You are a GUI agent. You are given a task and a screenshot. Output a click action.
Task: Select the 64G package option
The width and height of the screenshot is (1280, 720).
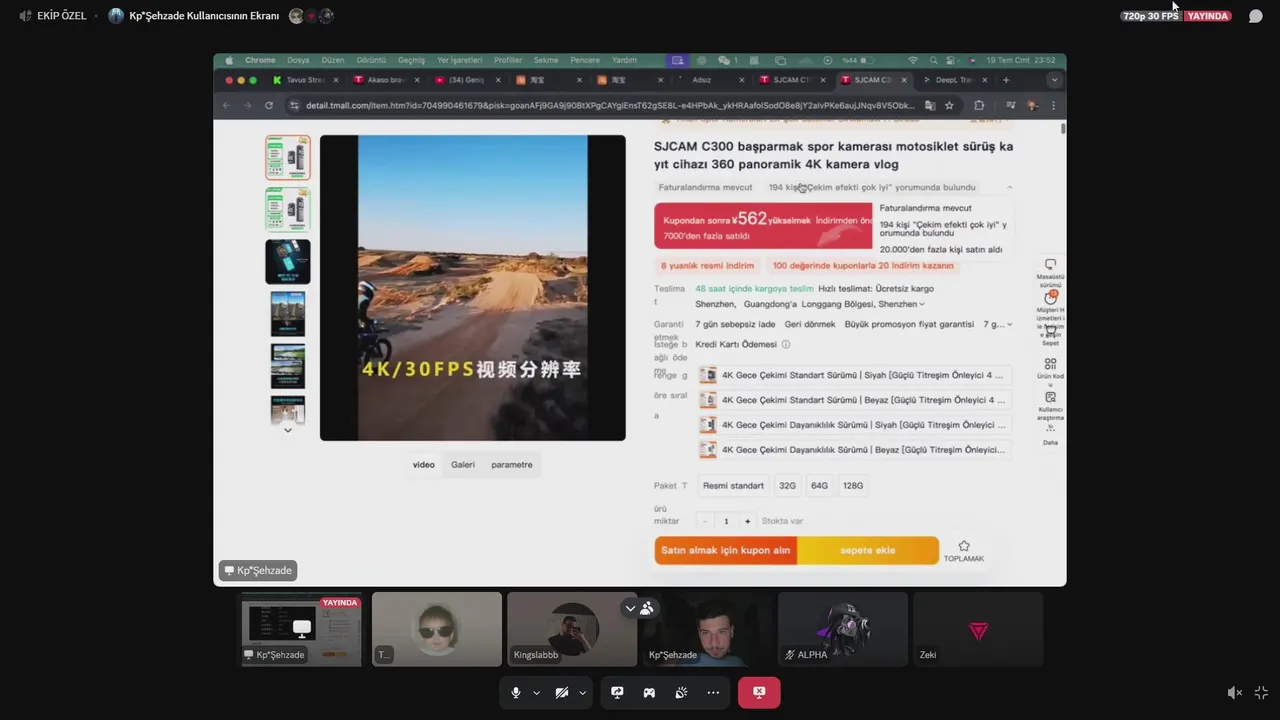(x=820, y=486)
